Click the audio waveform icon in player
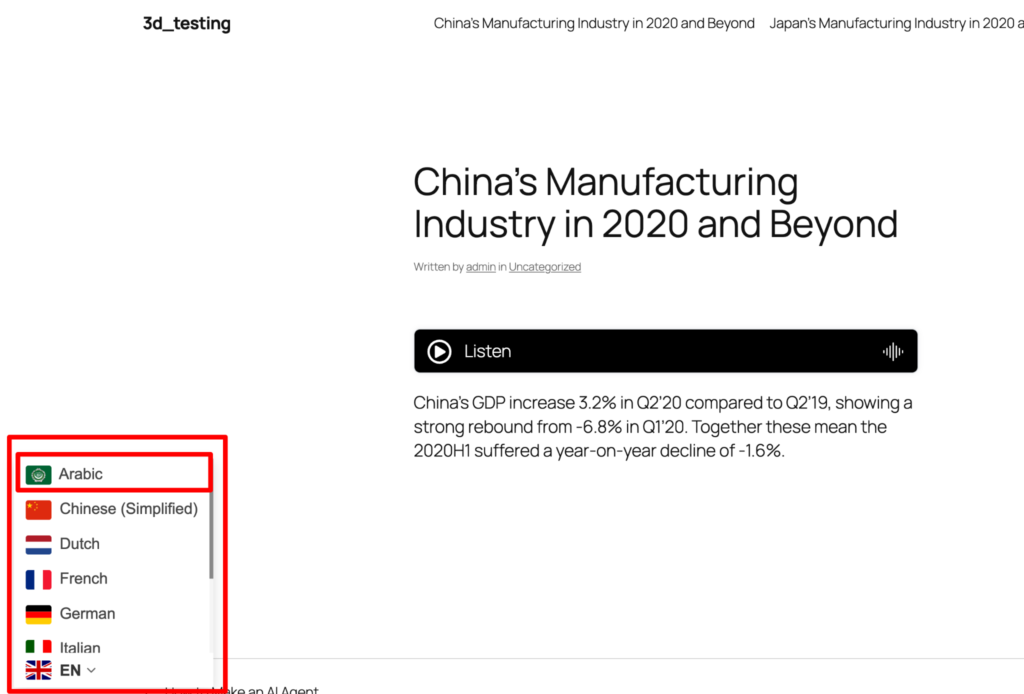1024x694 pixels. click(893, 352)
